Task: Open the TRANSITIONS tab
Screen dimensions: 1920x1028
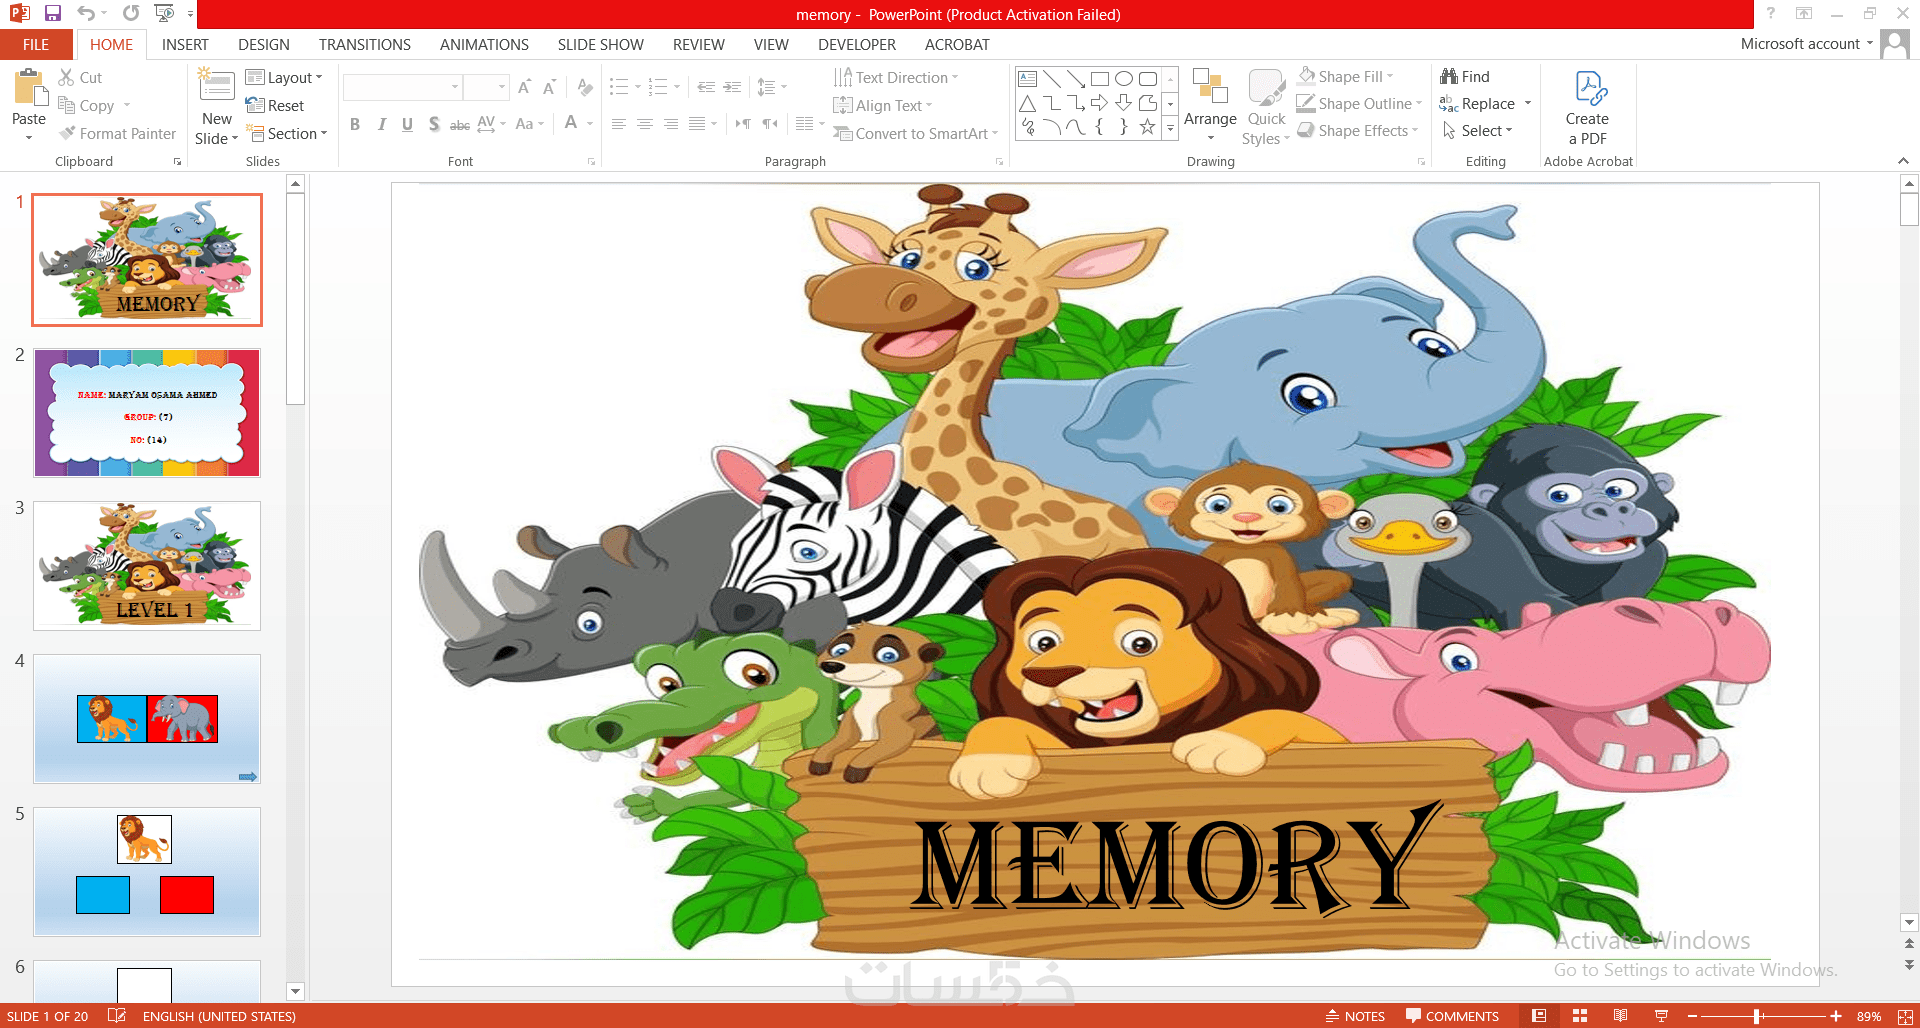Action: tap(365, 45)
